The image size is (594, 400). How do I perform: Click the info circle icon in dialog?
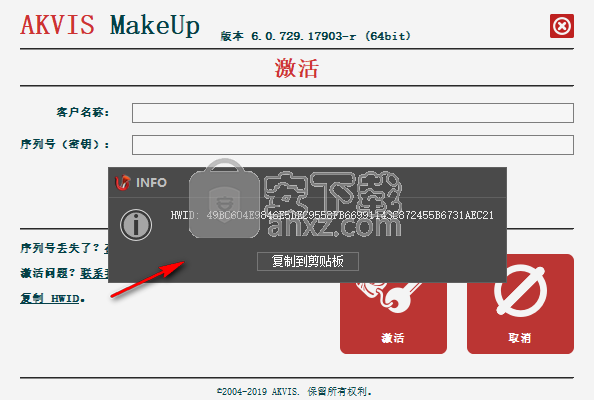(136, 225)
